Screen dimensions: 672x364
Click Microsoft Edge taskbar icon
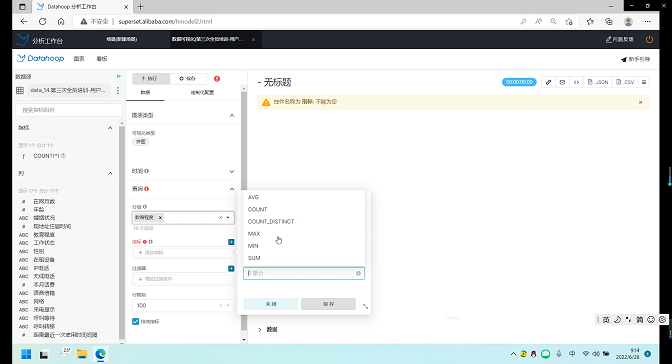point(100,354)
